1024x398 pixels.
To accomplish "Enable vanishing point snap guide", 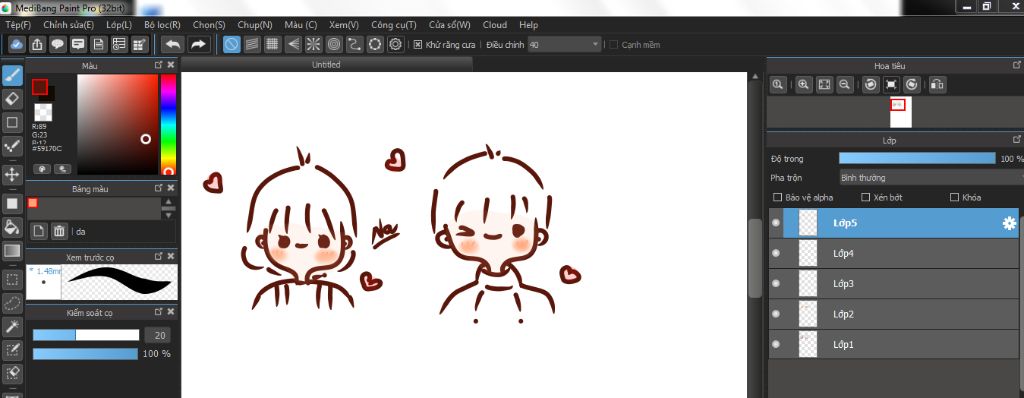I will click(293, 44).
